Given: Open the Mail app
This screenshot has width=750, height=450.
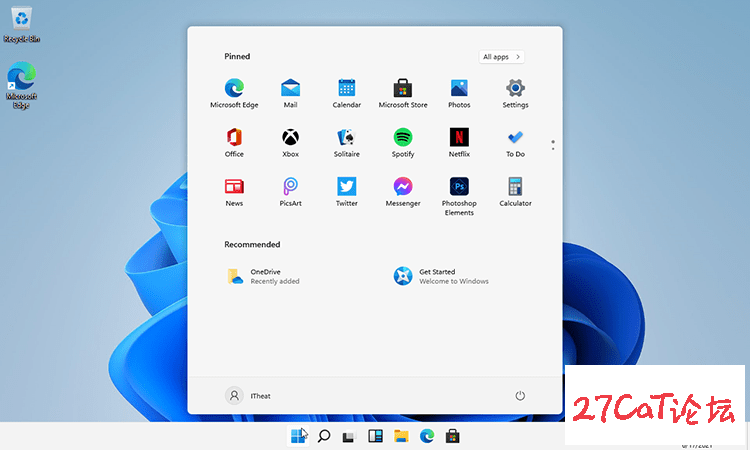Looking at the screenshot, I should pos(290,93).
